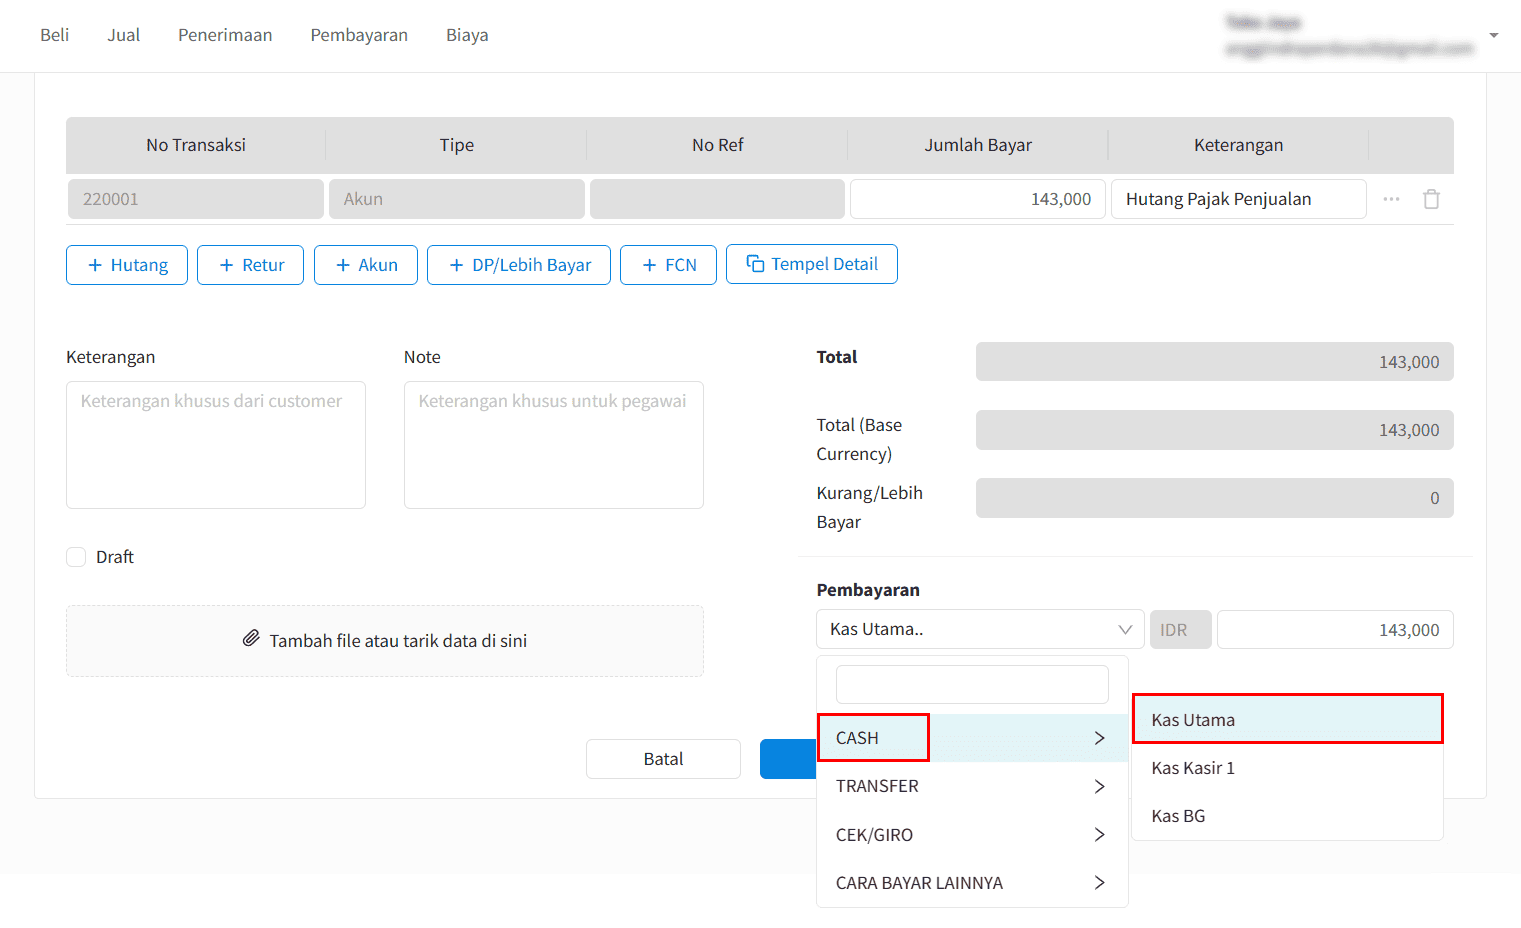
Task: Click the empty No Ref cell in row 220001
Action: 718,199
